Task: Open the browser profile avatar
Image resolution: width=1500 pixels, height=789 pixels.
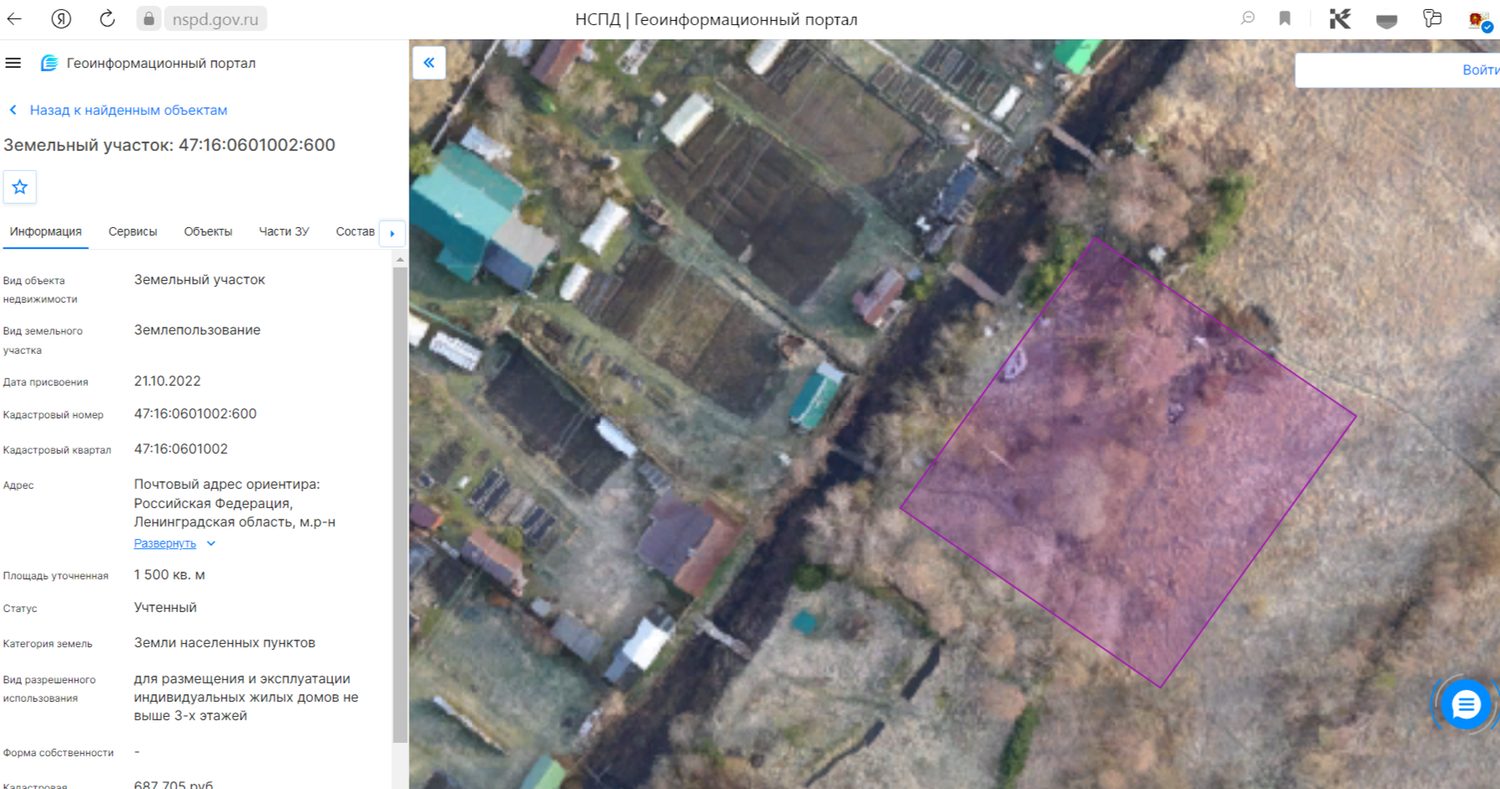Action: coord(1480,19)
